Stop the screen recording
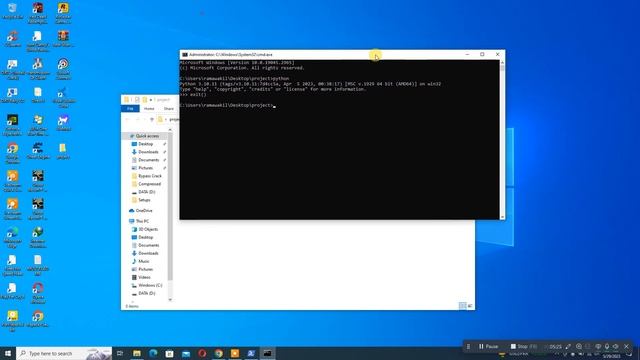This screenshot has width=640, height=360. coord(524,347)
